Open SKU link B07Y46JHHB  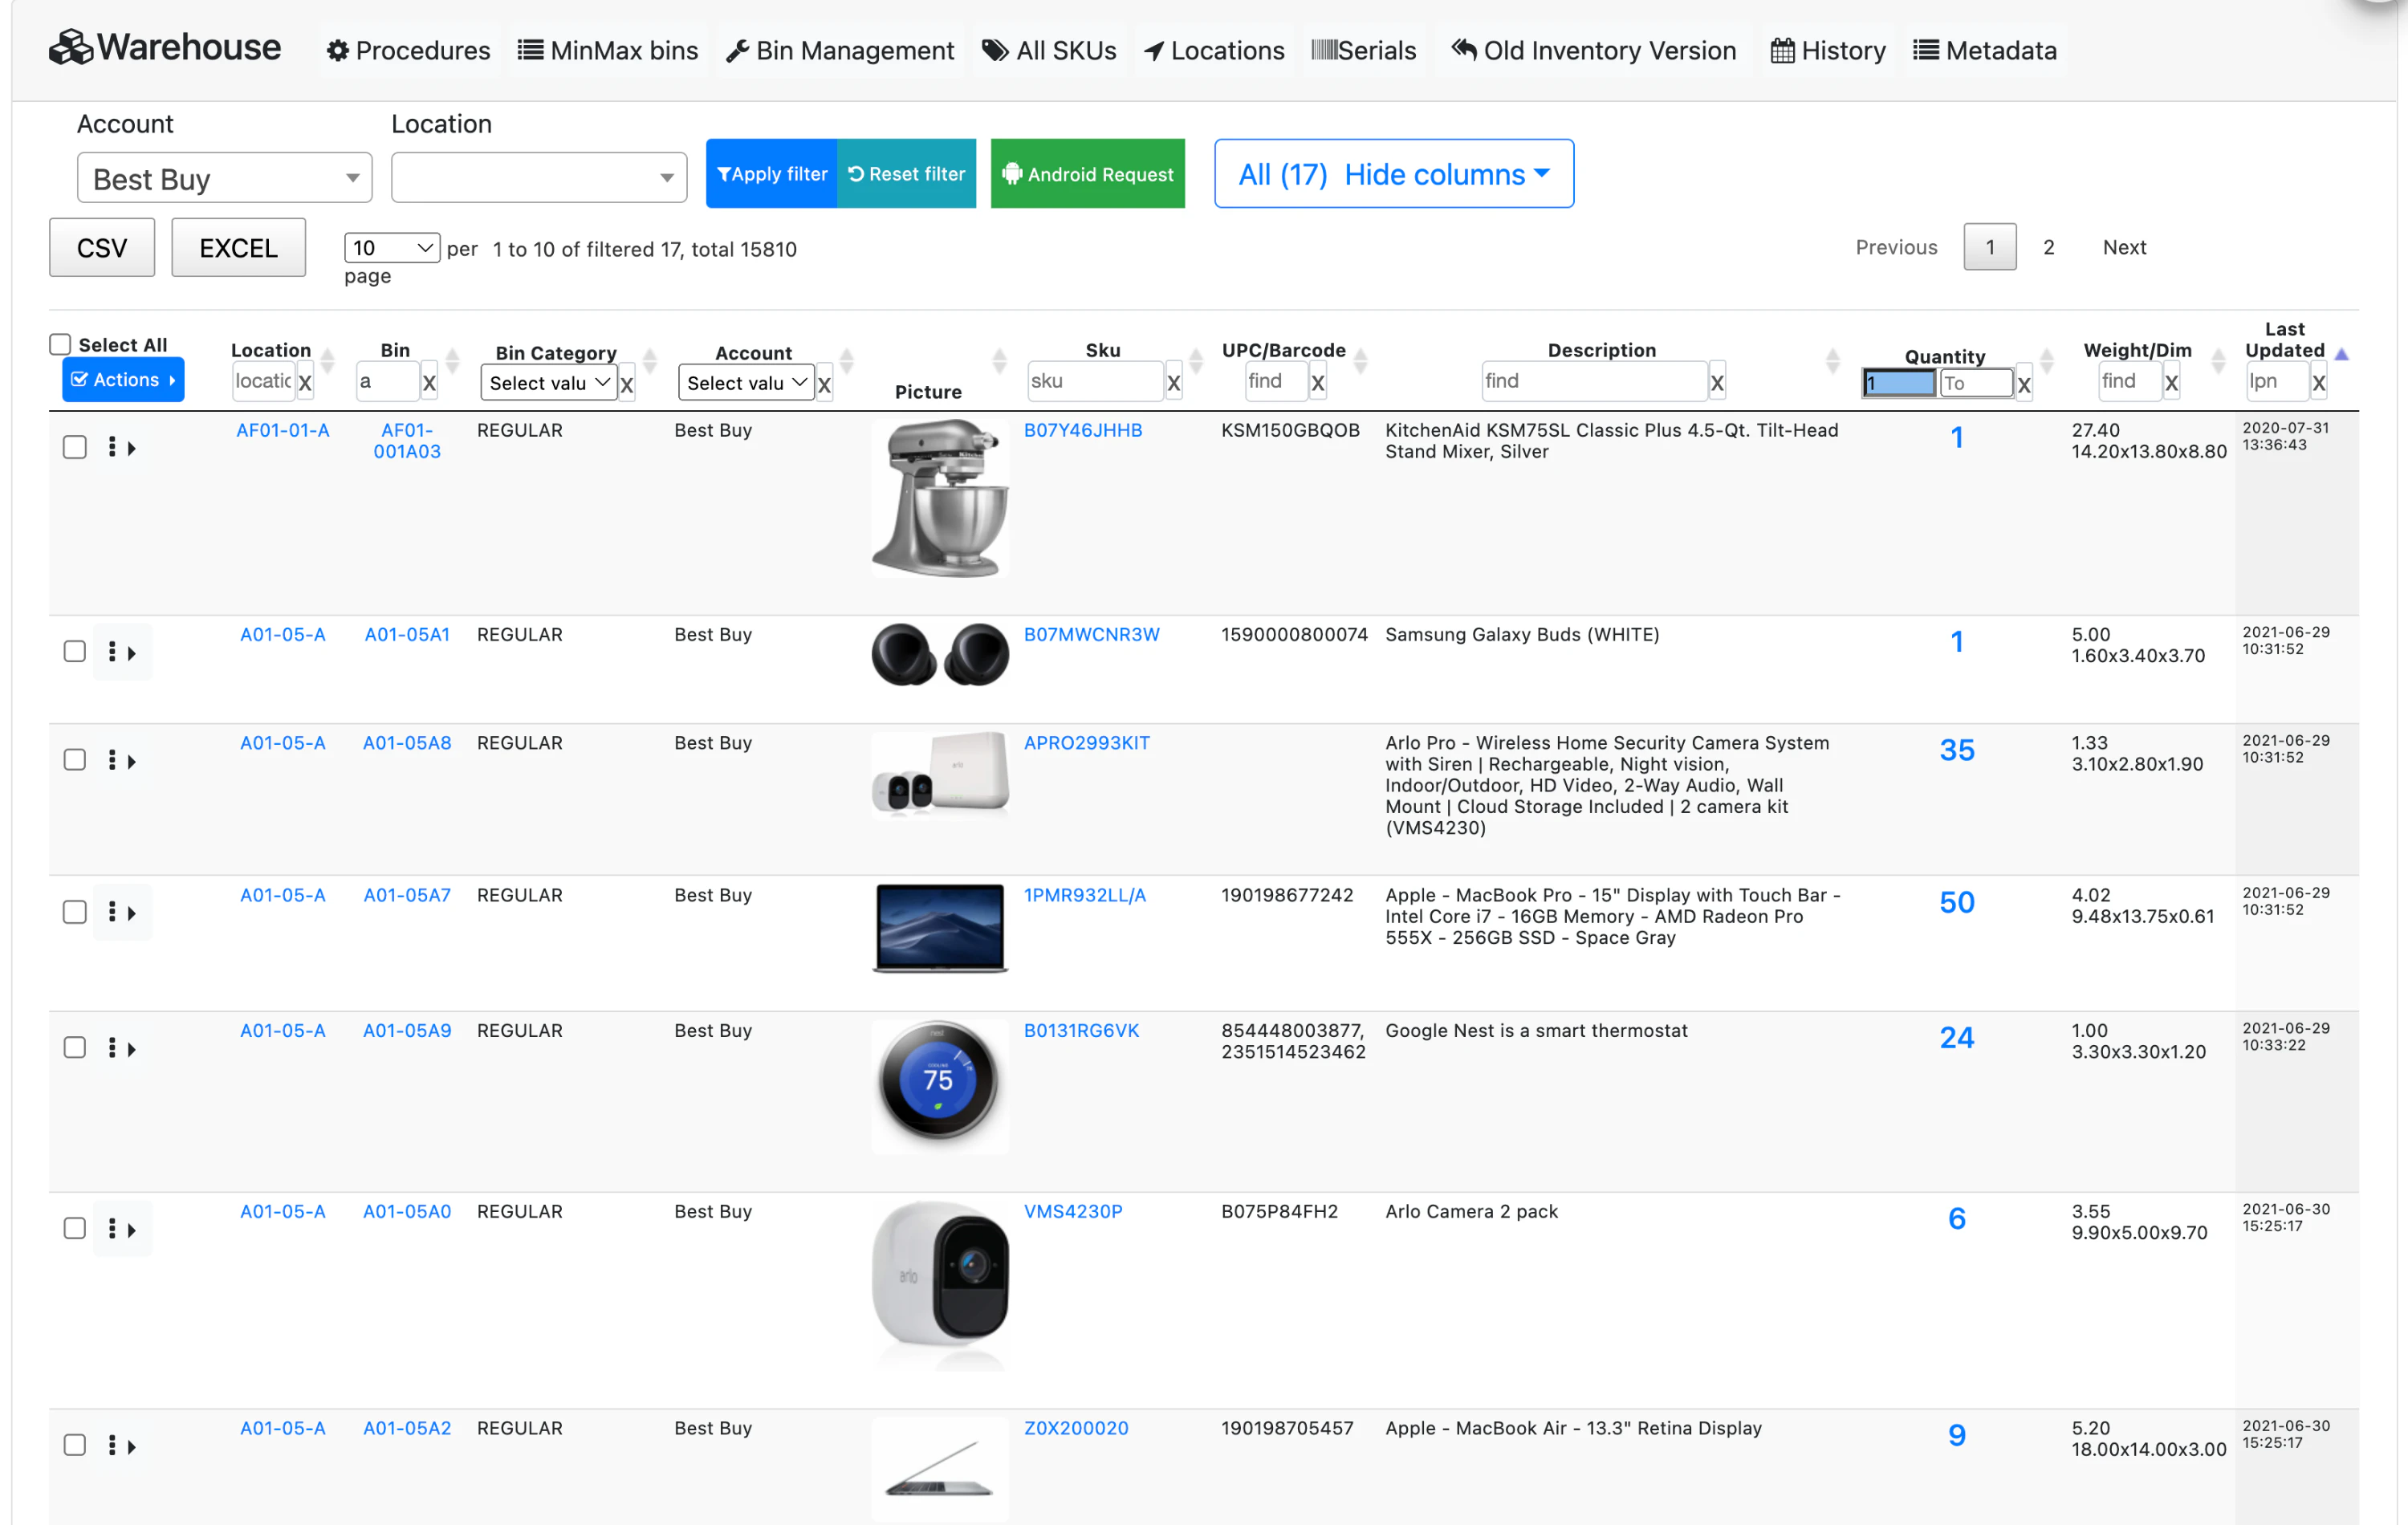(x=1082, y=430)
